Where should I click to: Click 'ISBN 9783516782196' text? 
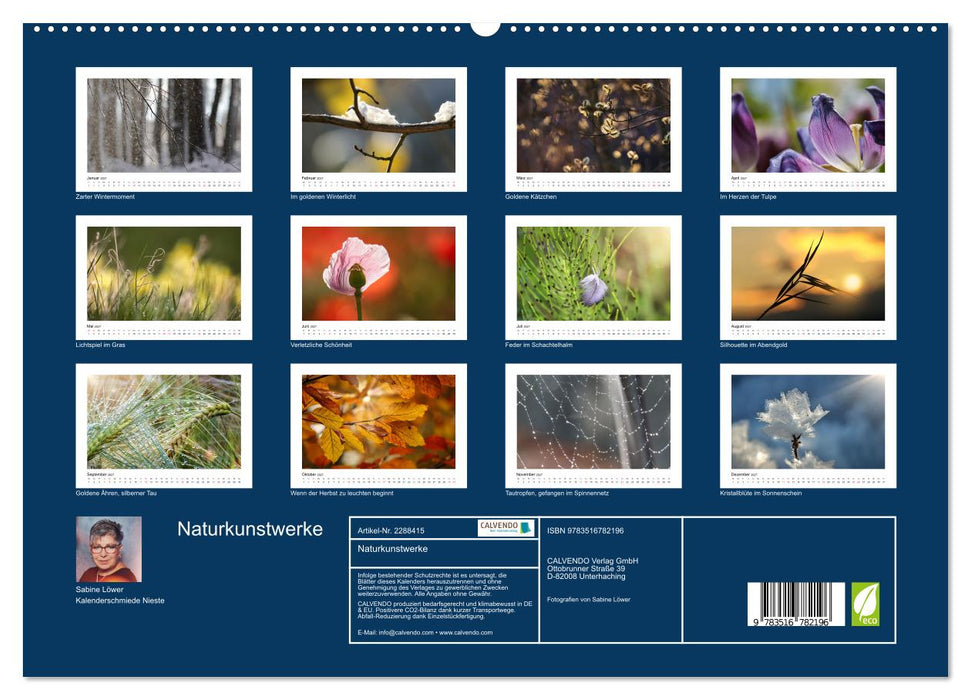tap(585, 531)
